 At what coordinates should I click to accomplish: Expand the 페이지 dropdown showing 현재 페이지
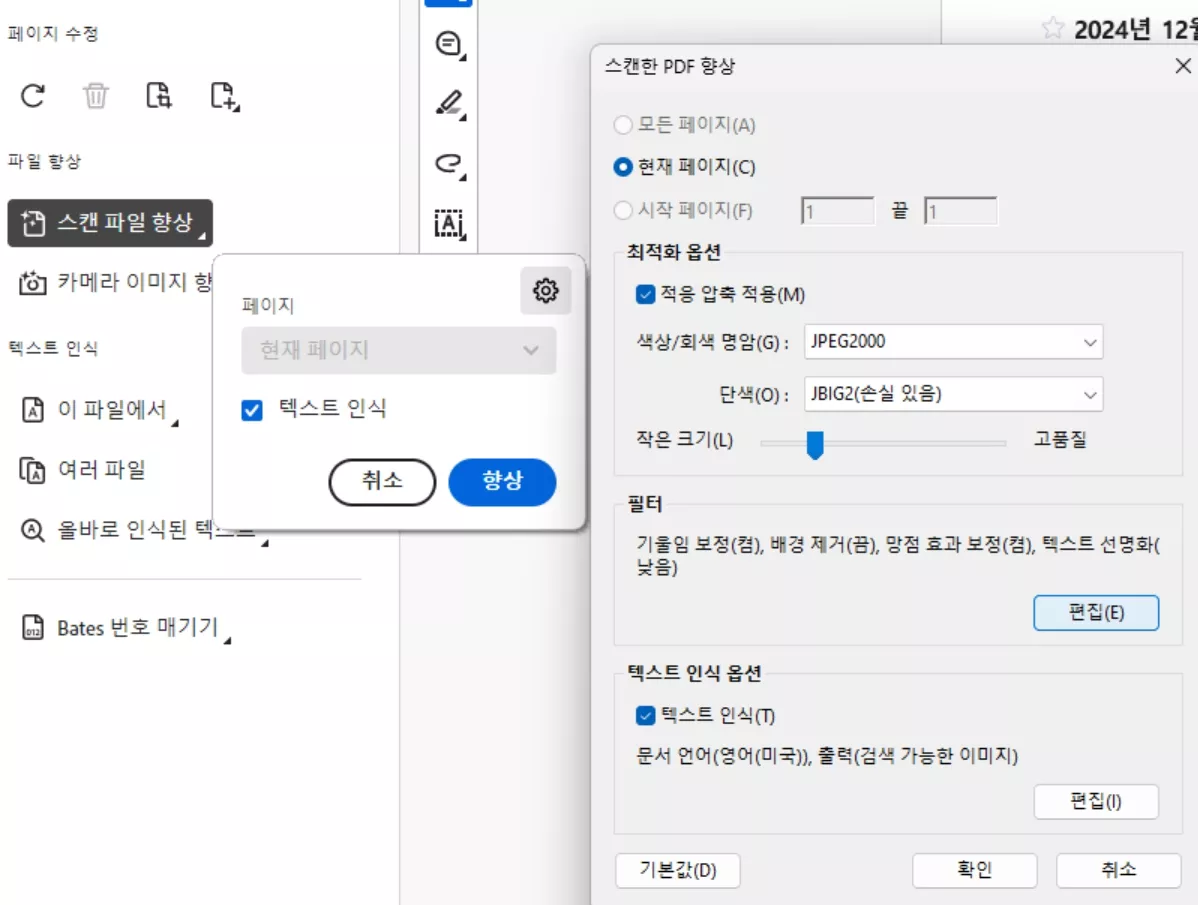coord(398,350)
